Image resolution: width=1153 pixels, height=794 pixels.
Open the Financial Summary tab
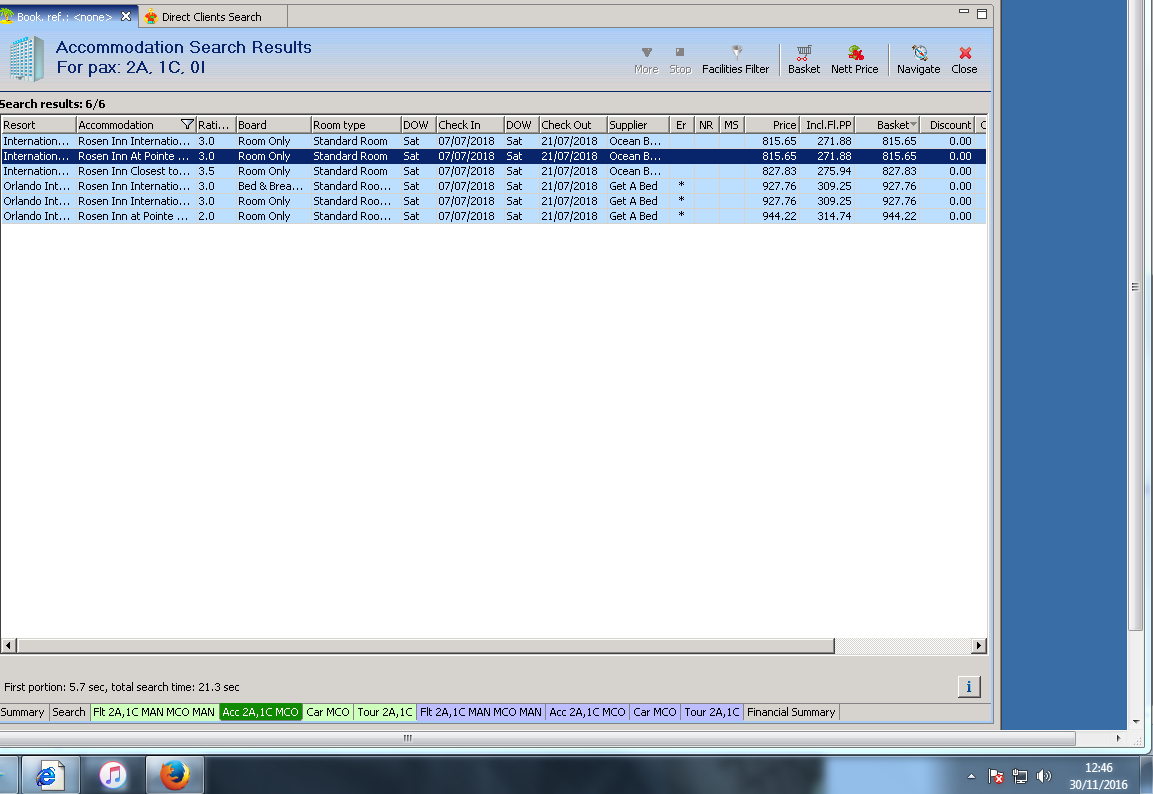click(790, 712)
